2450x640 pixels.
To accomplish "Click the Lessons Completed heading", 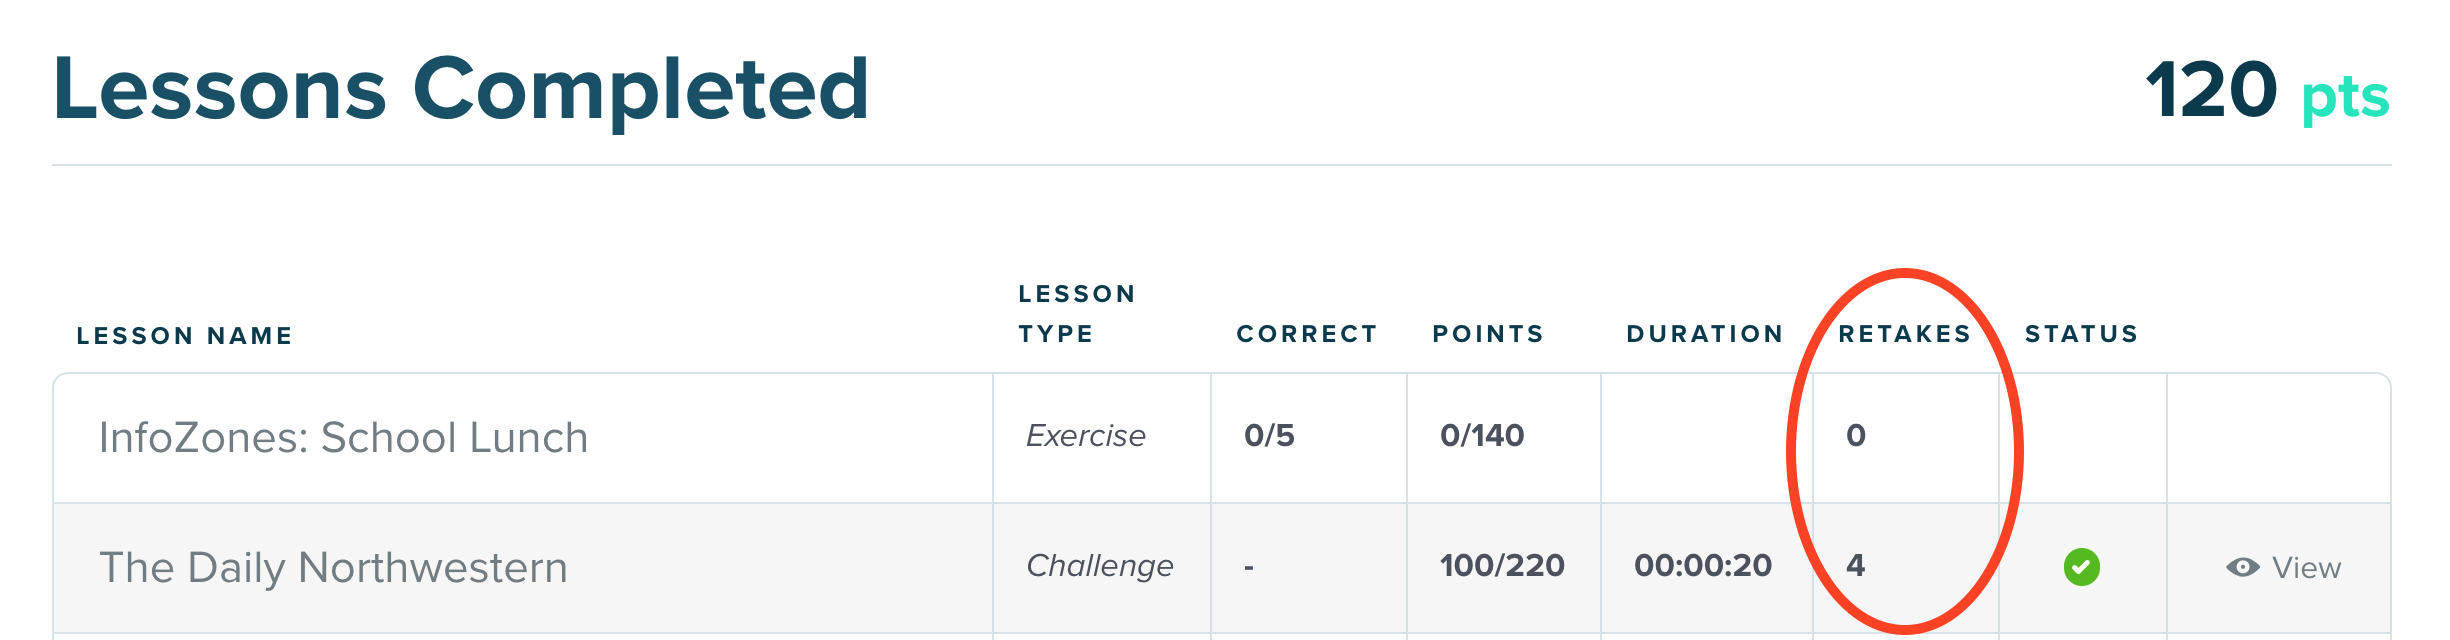I will (461, 90).
